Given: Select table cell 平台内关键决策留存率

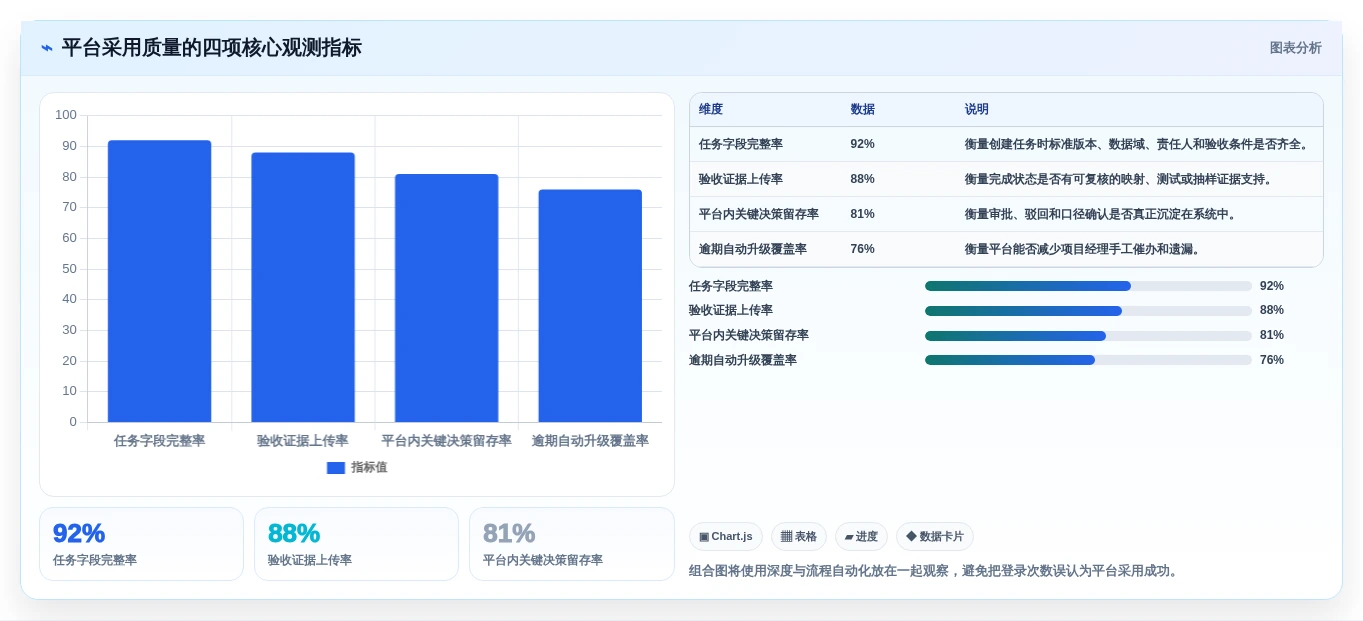Looking at the screenshot, I should click(x=759, y=214).
